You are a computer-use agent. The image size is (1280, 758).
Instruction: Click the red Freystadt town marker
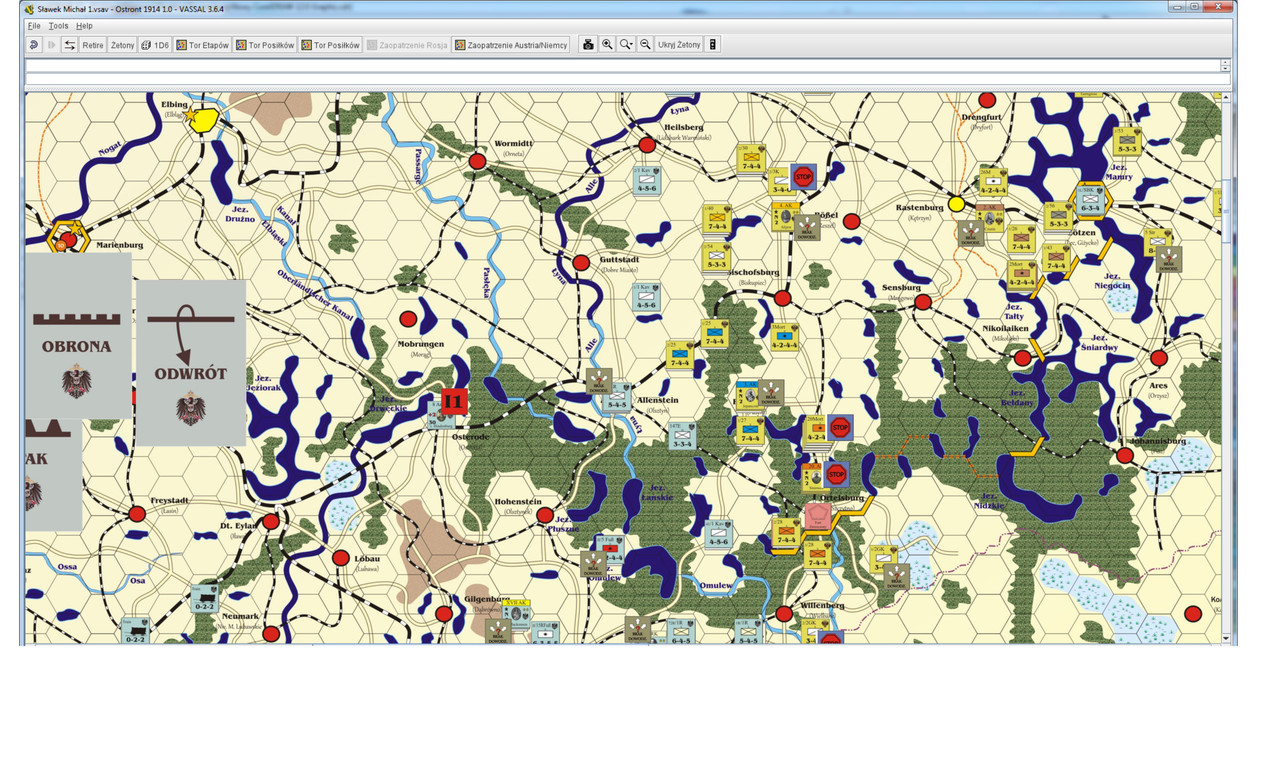tap(137, 514)
